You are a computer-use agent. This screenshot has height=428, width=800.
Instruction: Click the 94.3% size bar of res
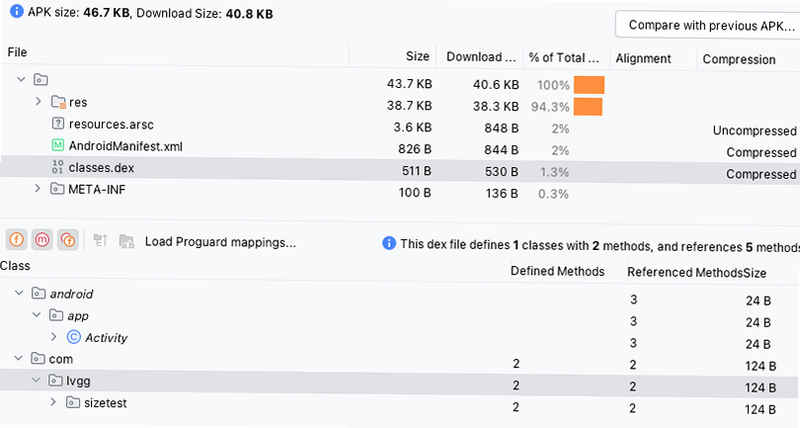click(x=588, y=107)
